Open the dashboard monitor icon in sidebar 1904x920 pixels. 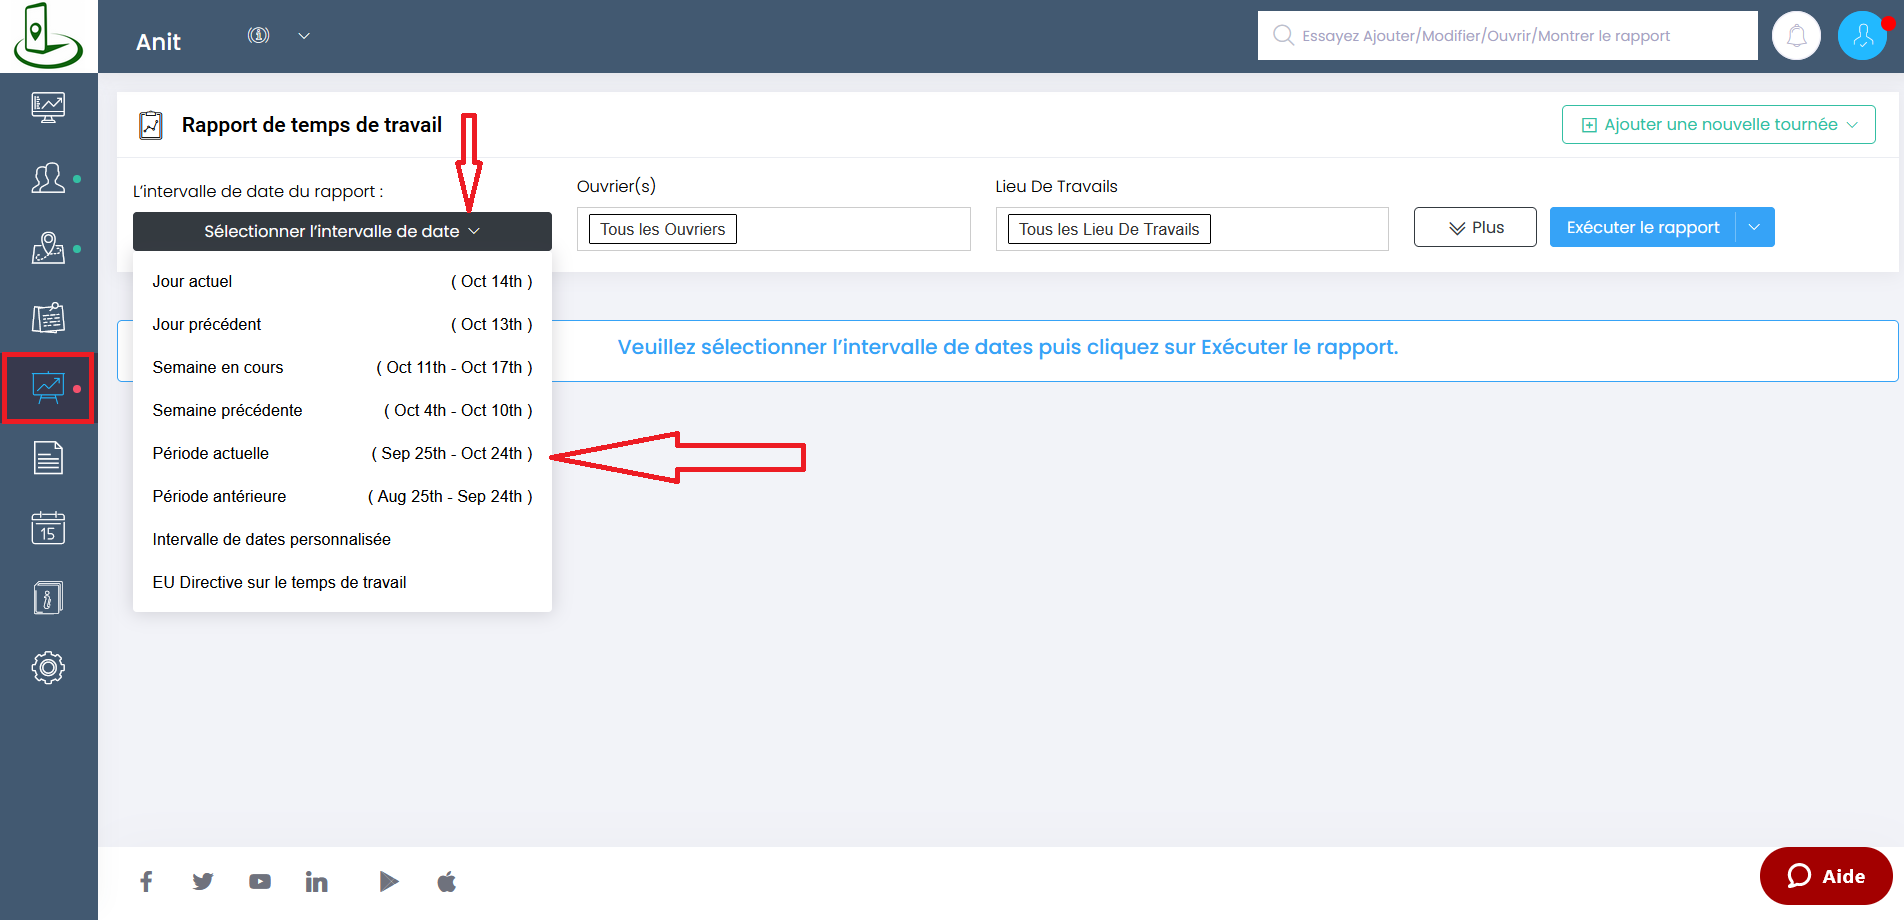(x=48, y=107)
